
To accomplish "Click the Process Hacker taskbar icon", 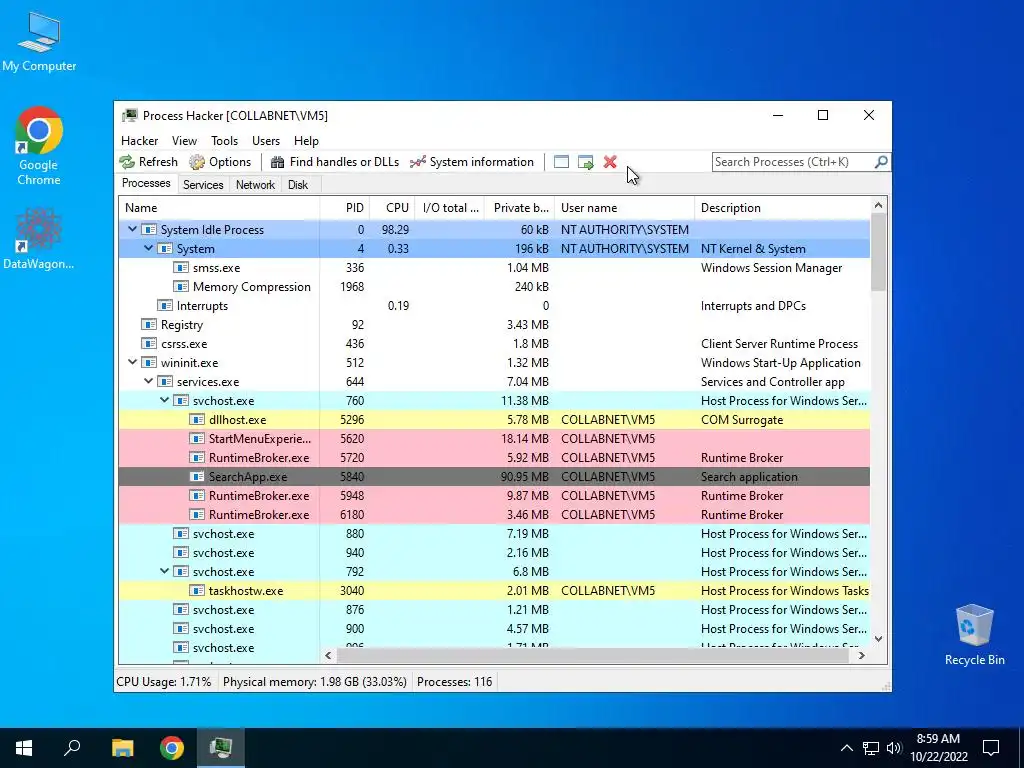I will (221, 748).
